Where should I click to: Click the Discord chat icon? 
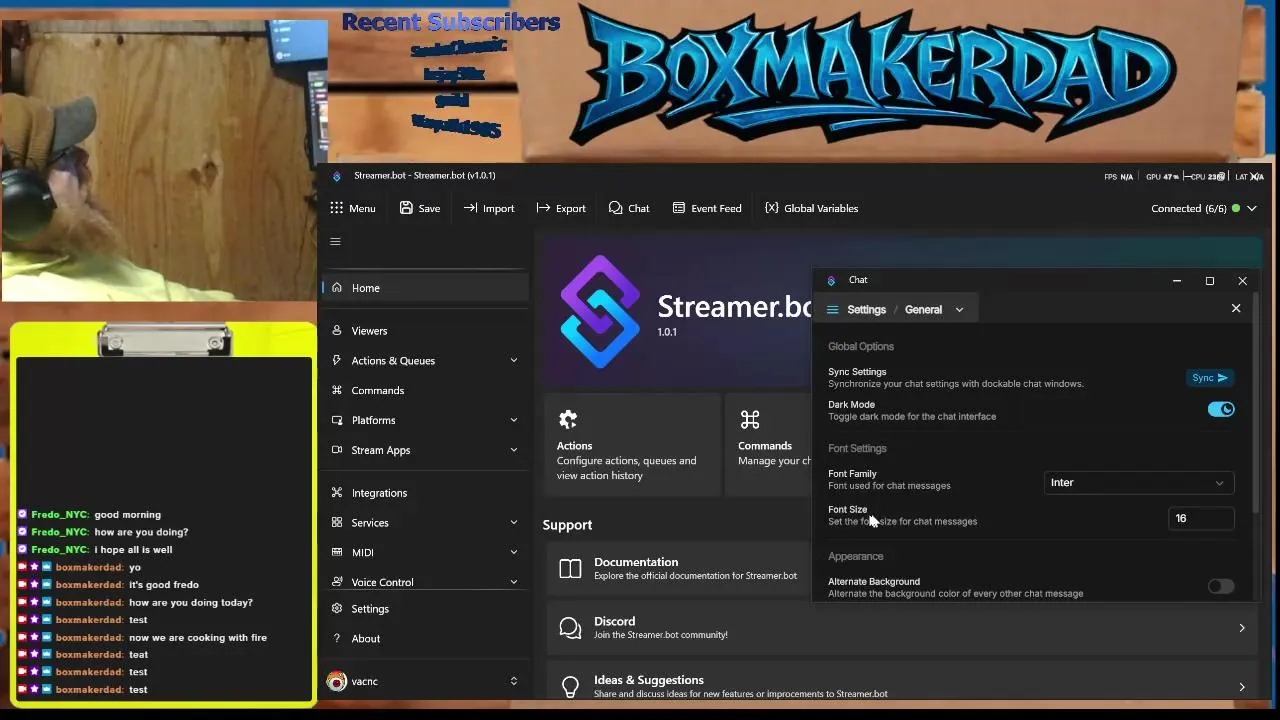(x=570, y=627)
